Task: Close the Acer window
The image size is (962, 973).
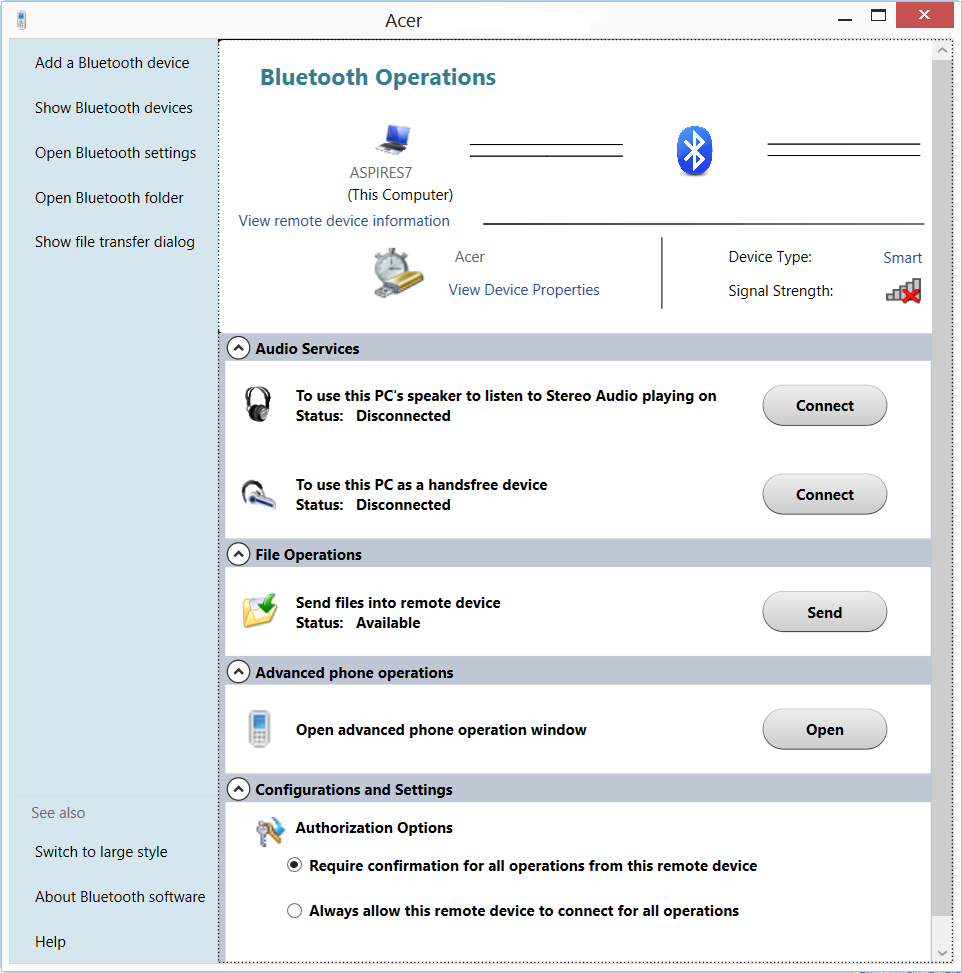Action: click(x=924, y=16)
